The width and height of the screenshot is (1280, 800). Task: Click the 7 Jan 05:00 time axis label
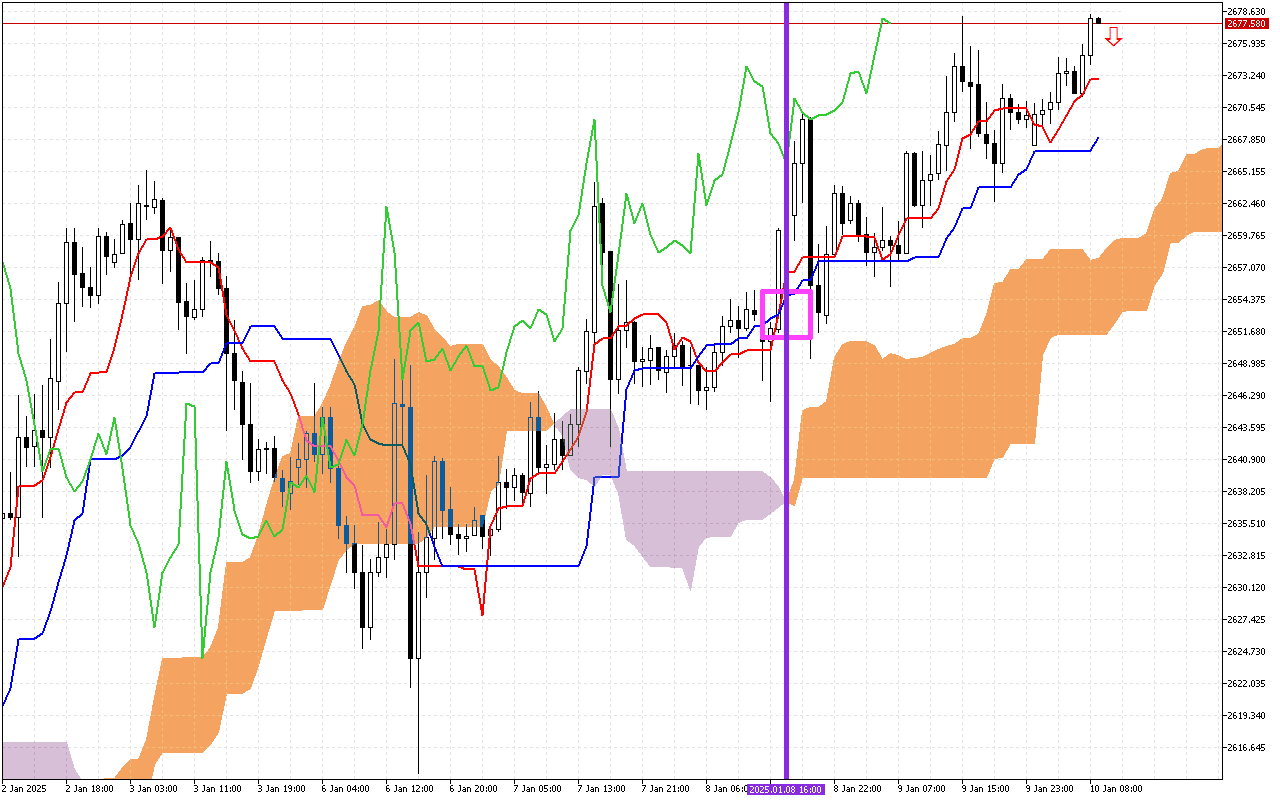point(540,789)
